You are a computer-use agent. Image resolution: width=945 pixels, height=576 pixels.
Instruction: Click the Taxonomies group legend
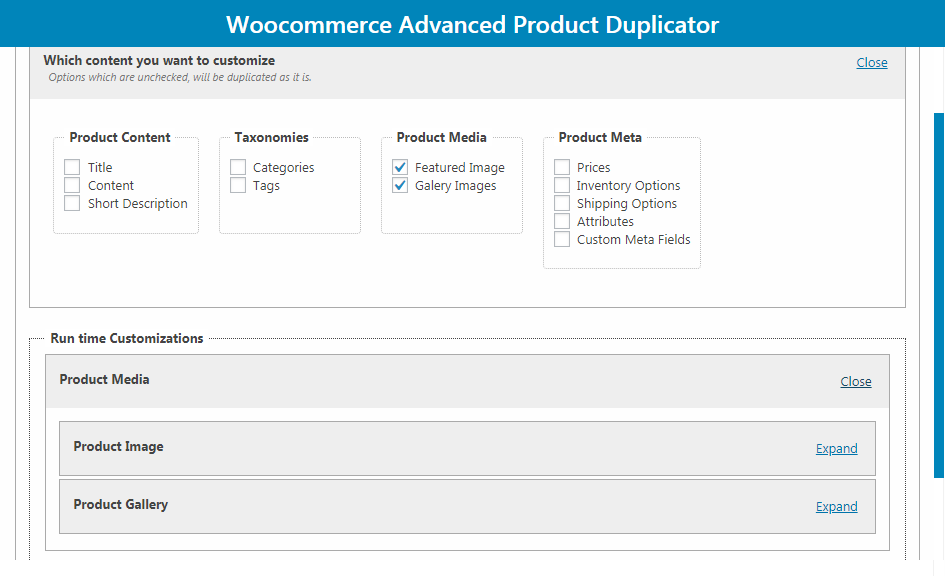(x=271, y=137)
